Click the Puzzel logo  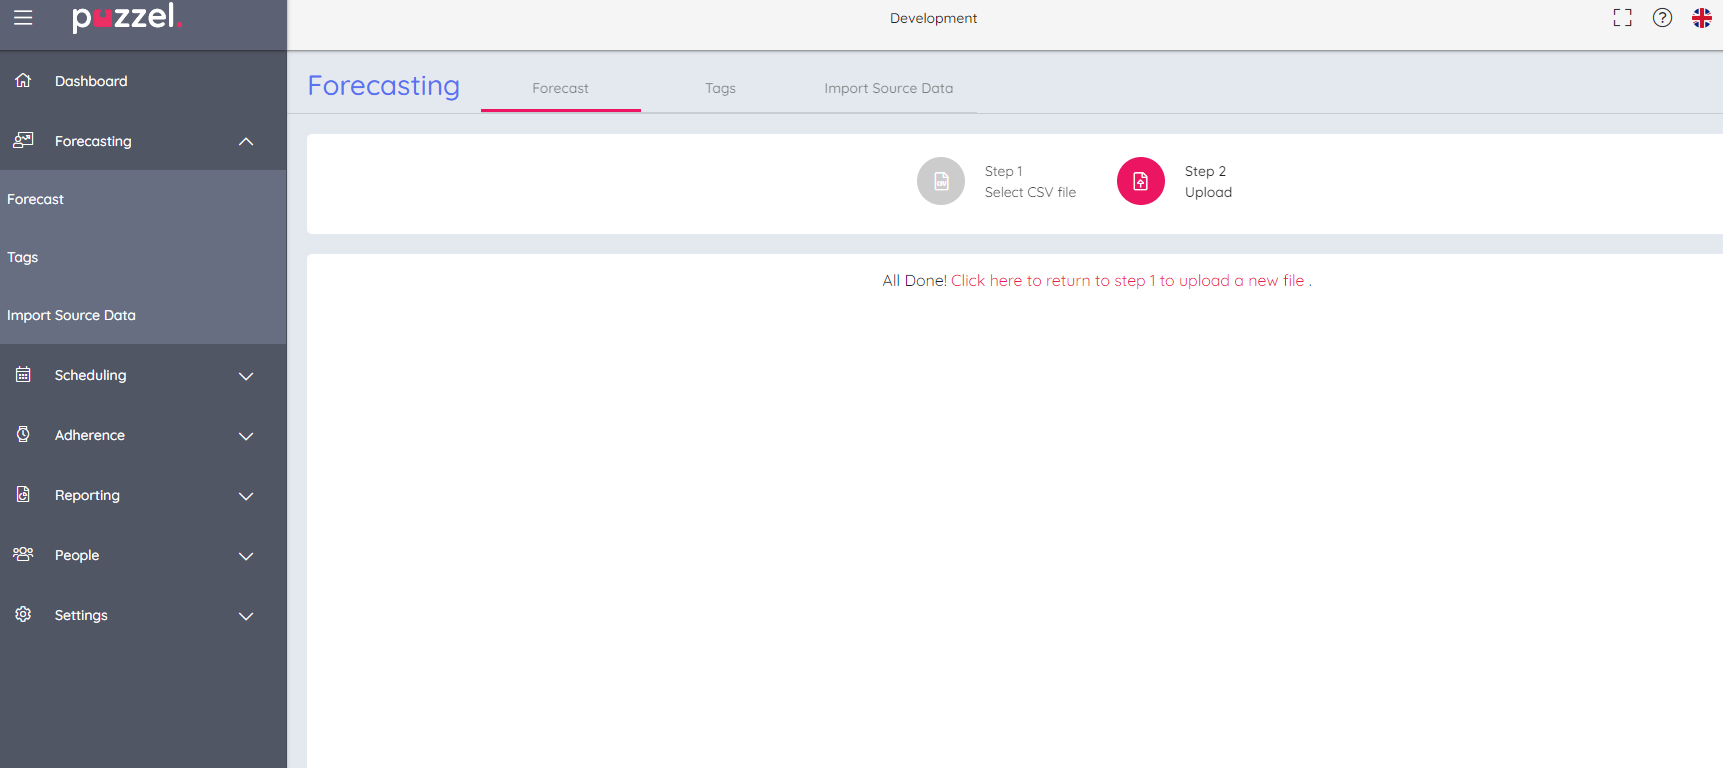pos(126,18)
